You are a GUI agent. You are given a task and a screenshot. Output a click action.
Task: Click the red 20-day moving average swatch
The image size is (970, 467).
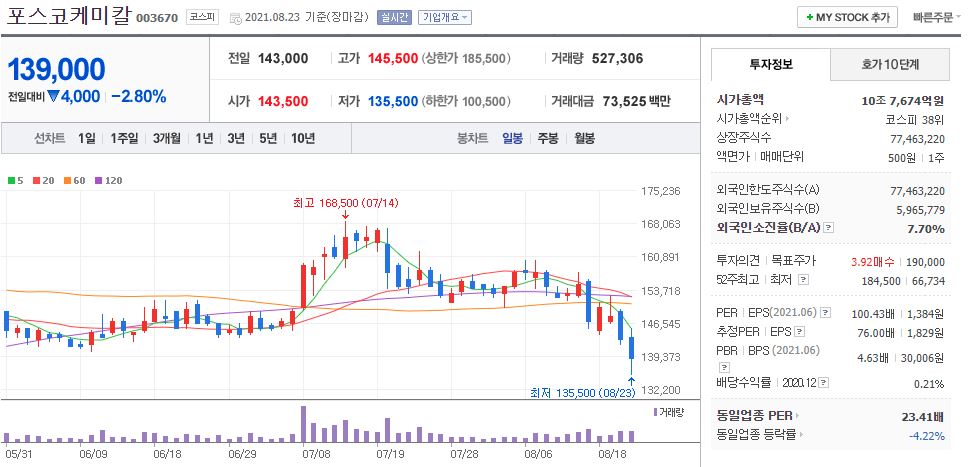pos(36,181)
